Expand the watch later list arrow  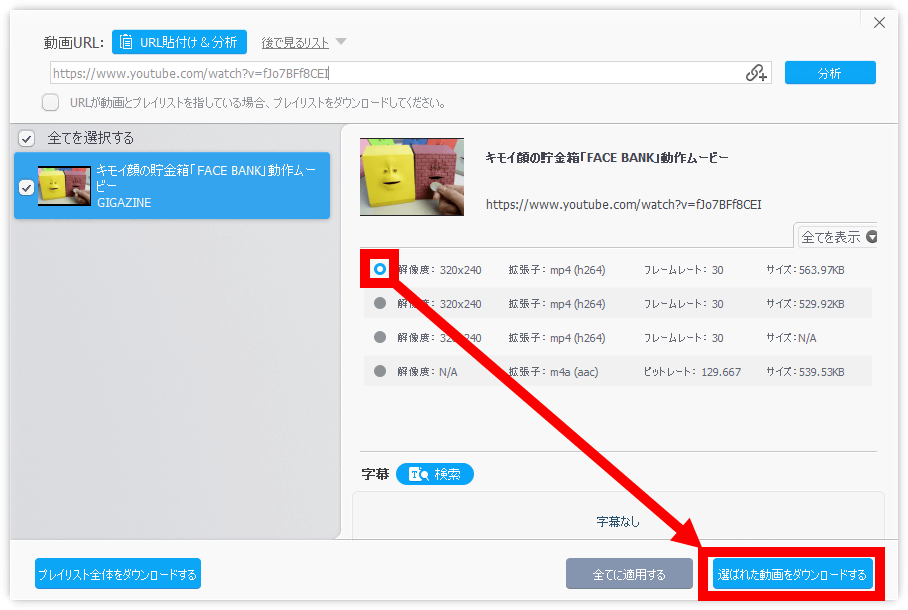pyautogui.click(x=341, y=42)
